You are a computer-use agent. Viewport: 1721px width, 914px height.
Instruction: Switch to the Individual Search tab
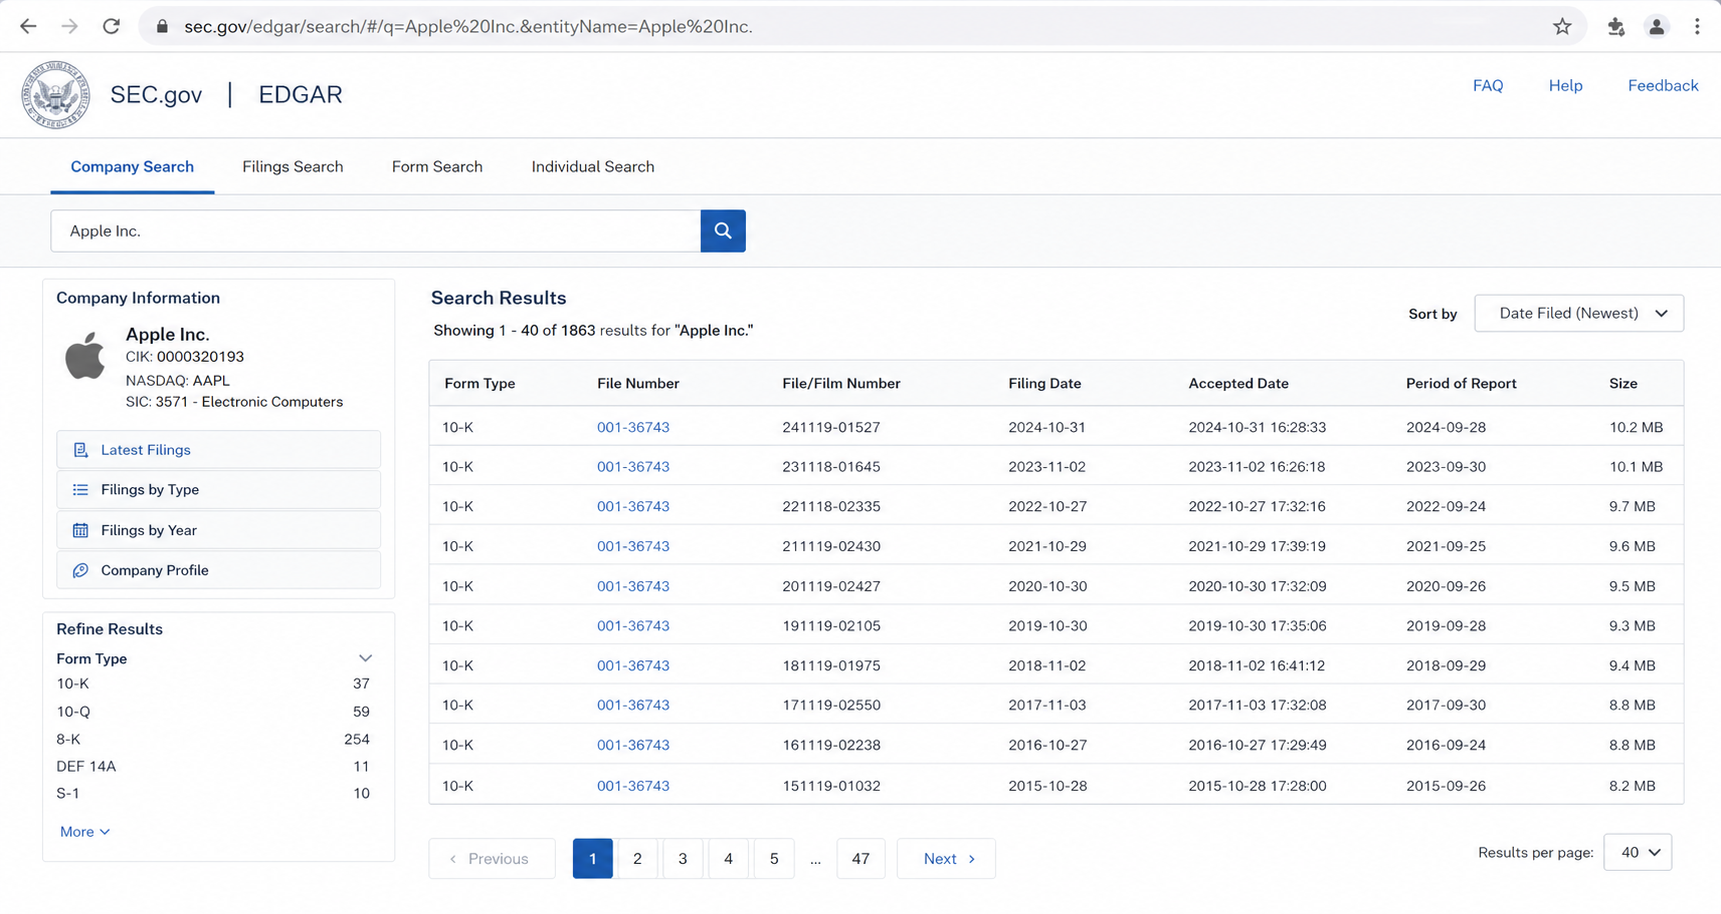[593, 167]
